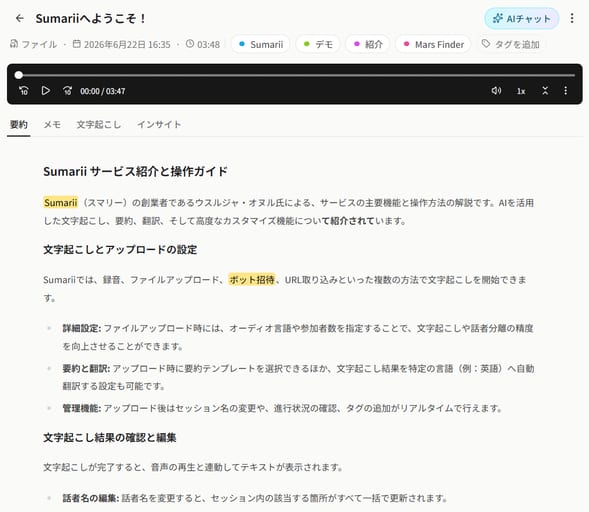Skip forward 10 seconds in audio player
The height and width of the screenshot is (512, 589).
[x=67, y=91]
